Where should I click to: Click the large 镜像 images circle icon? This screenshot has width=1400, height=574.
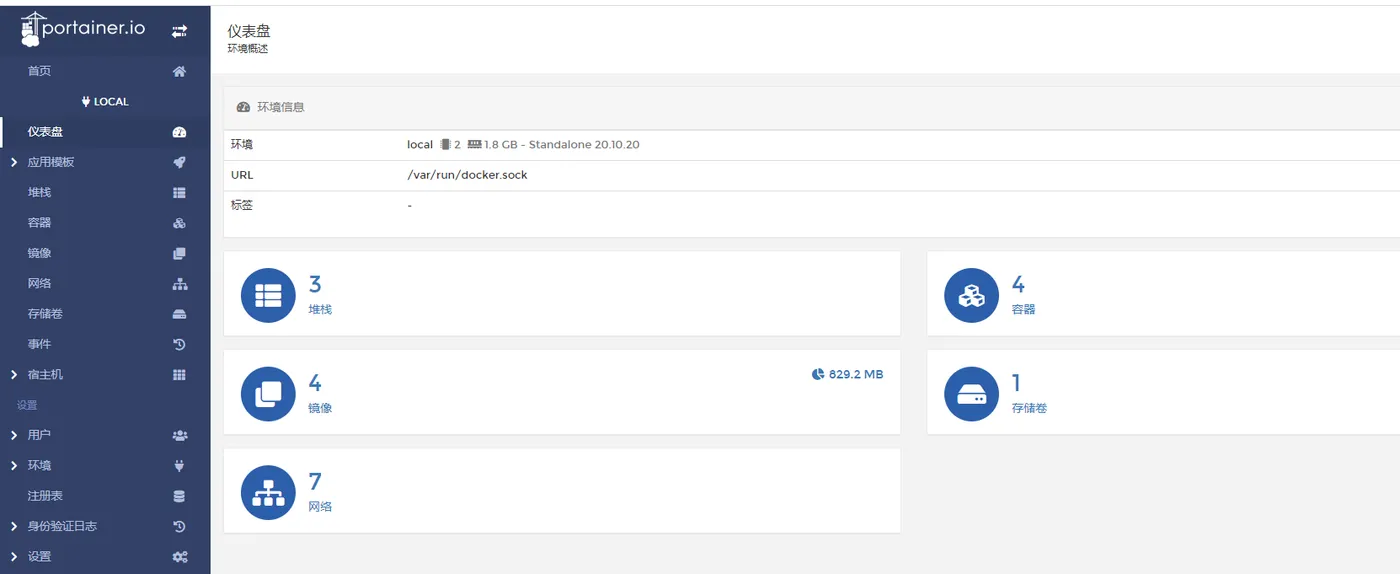coord(268,394)
